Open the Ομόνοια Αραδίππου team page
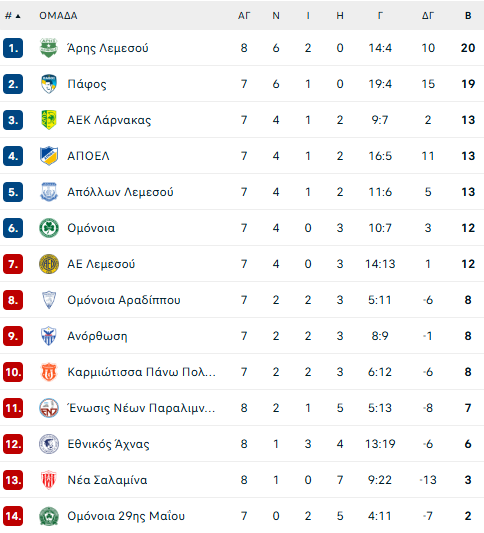484x533 pixels. 124,300
